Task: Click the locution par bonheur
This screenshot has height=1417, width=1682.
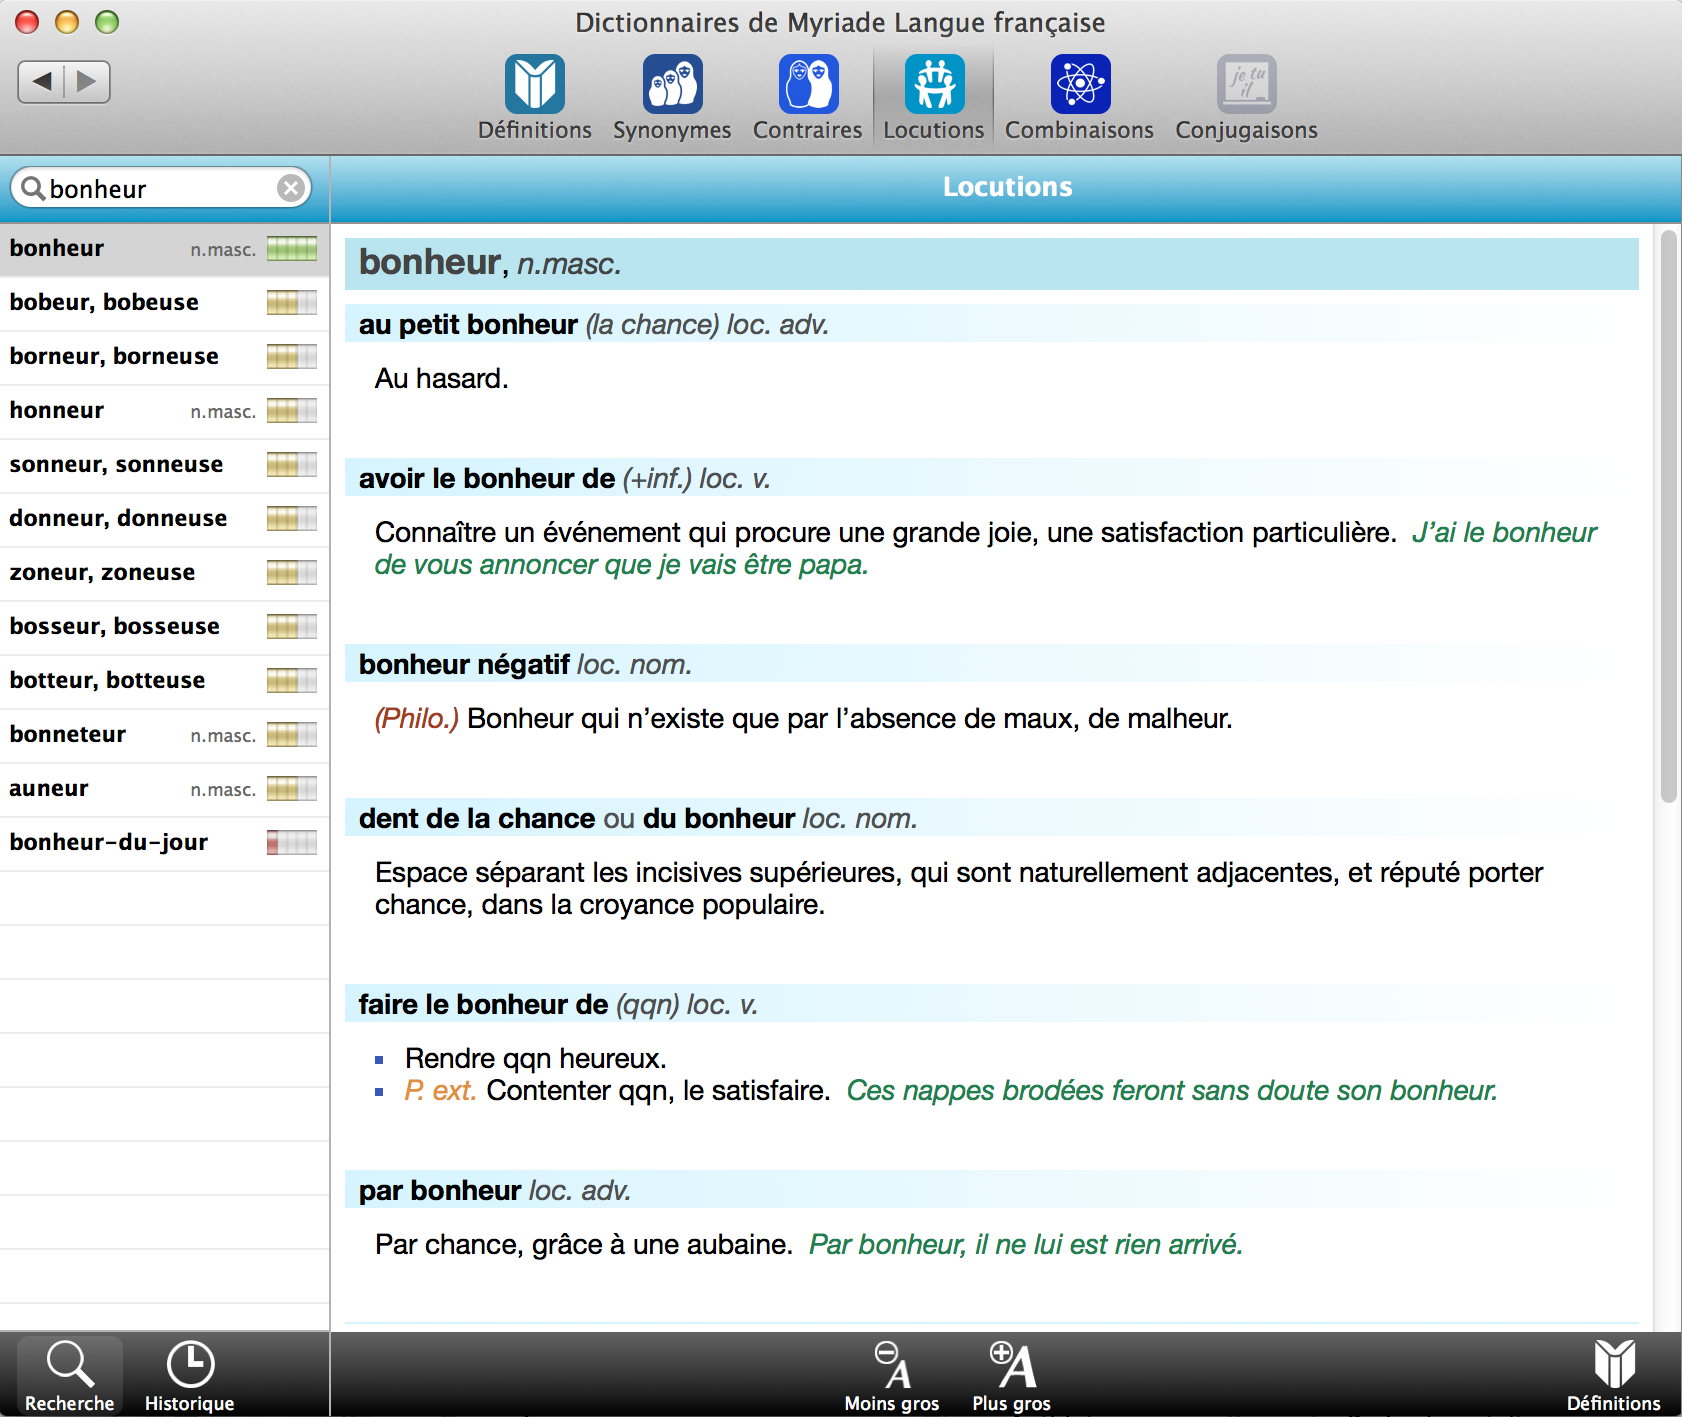Action: click(x=440, y=1191)
